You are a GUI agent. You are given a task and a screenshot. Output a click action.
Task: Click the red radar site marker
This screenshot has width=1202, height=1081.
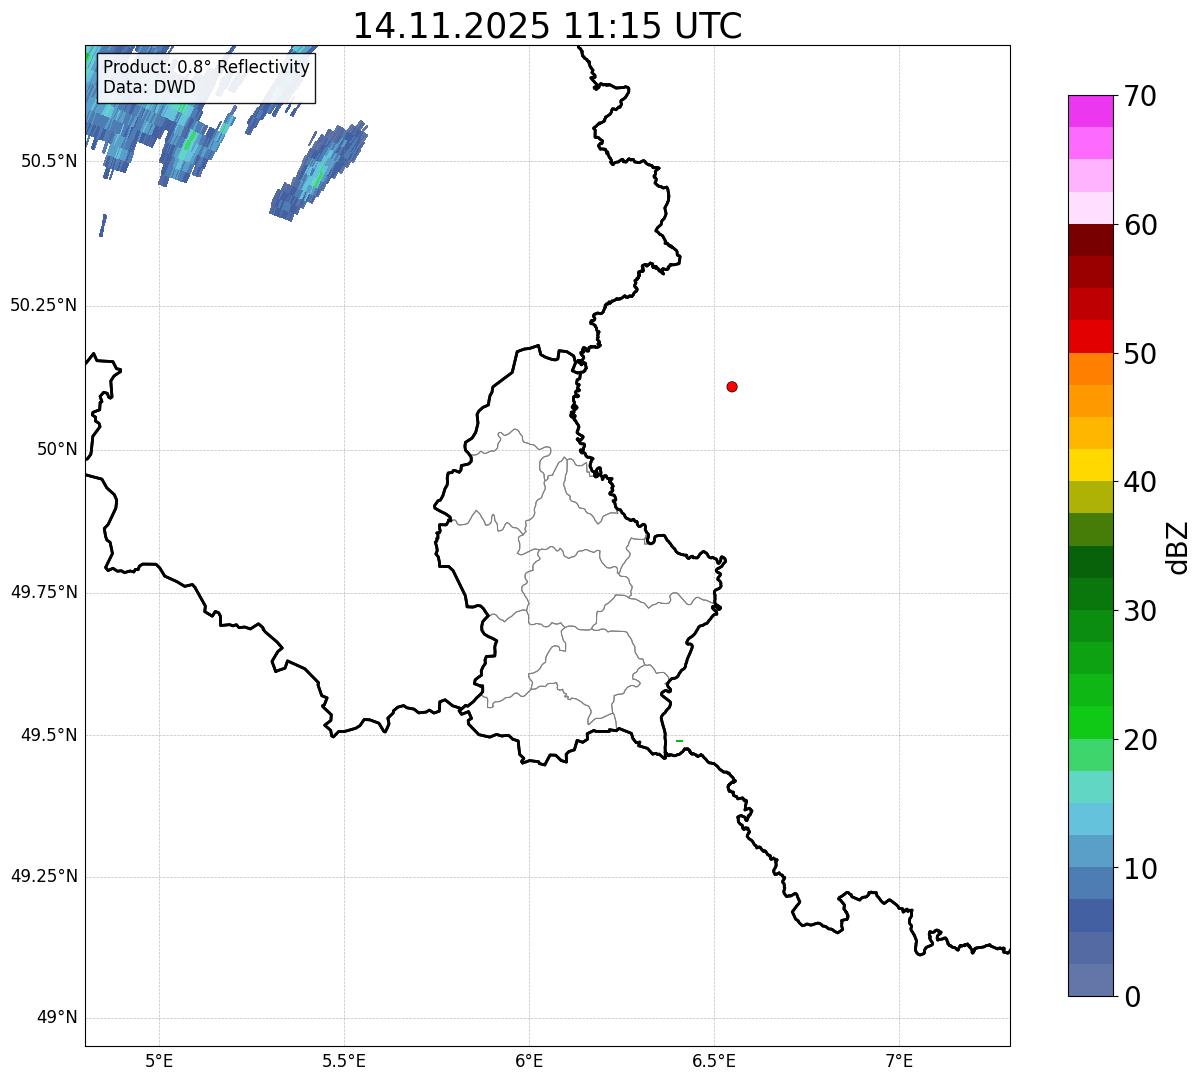click(x=732, y=387)
